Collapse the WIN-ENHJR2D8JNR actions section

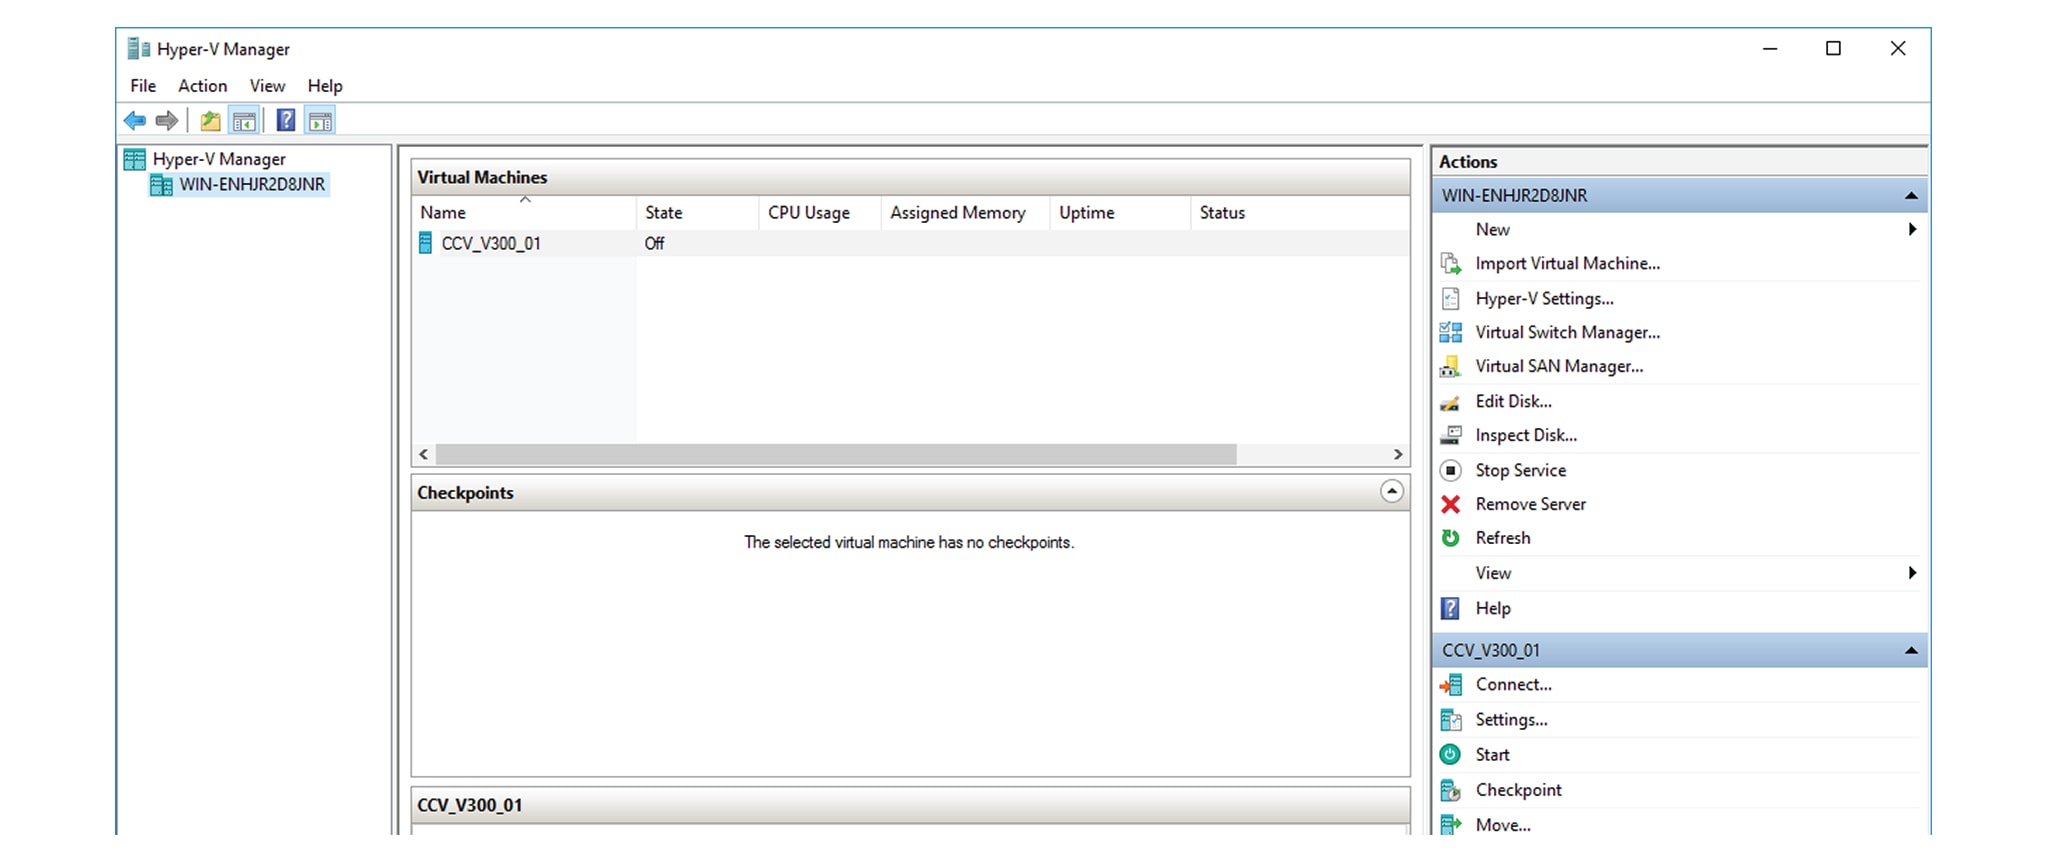coord(1911,196)
